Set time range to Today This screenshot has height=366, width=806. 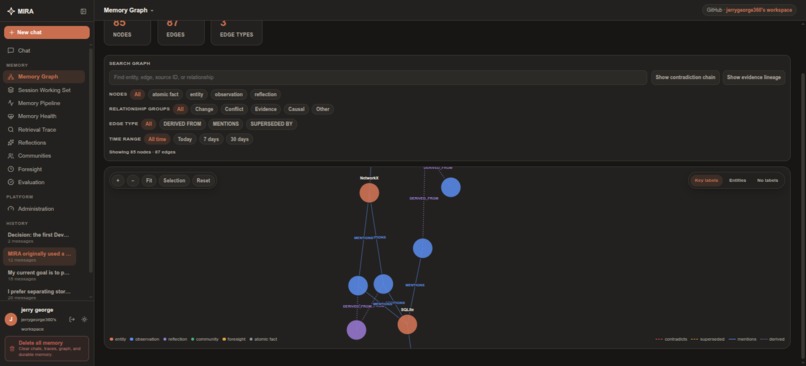tap(185, 139)
